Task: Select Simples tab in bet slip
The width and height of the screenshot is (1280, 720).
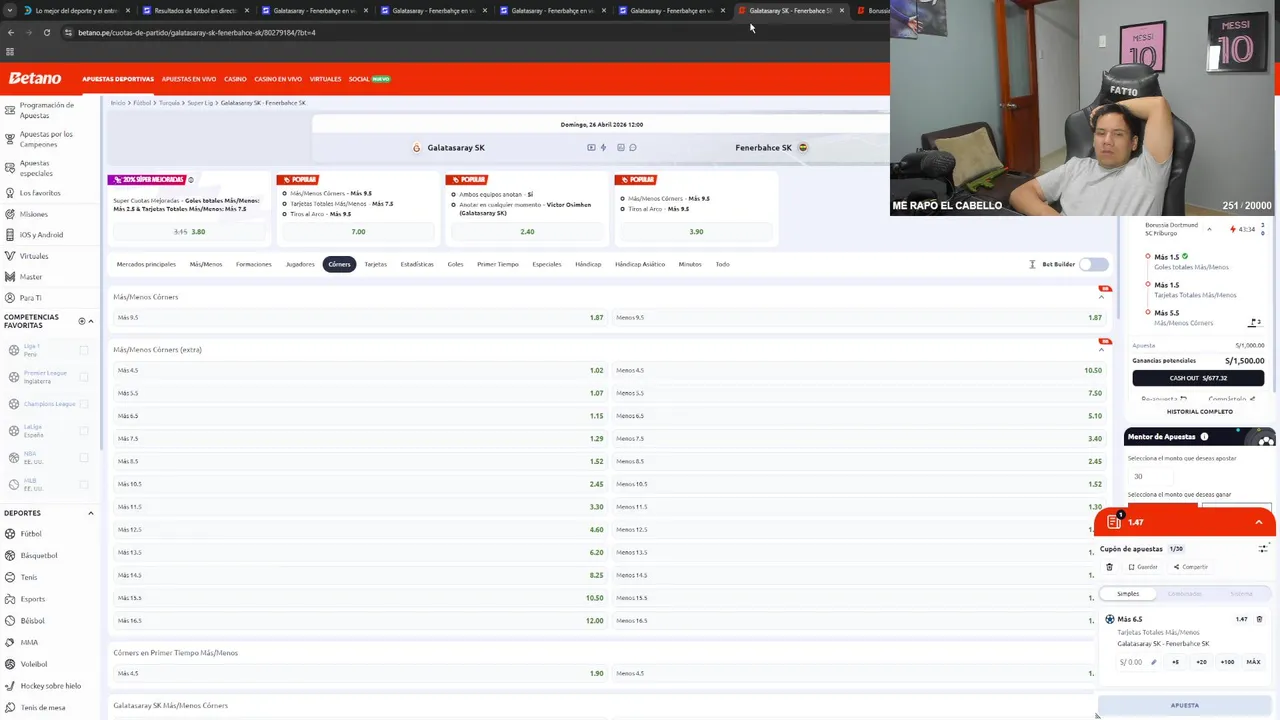Action: click(x=1128, y=594)
